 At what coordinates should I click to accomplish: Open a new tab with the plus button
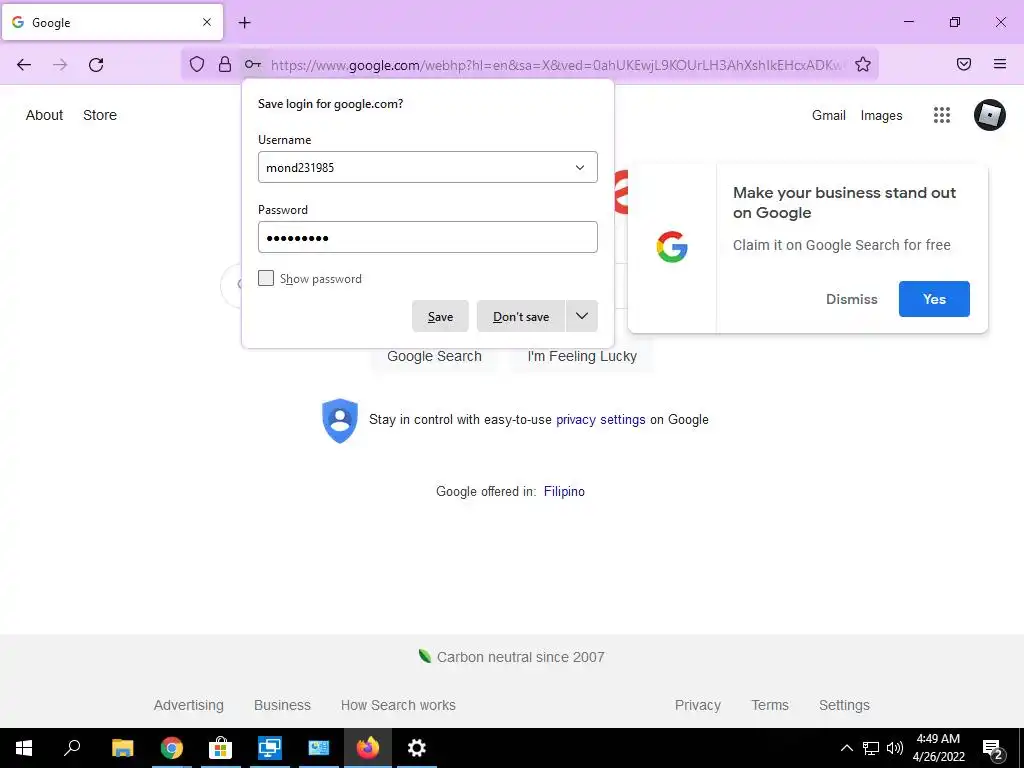coord(244,22)
